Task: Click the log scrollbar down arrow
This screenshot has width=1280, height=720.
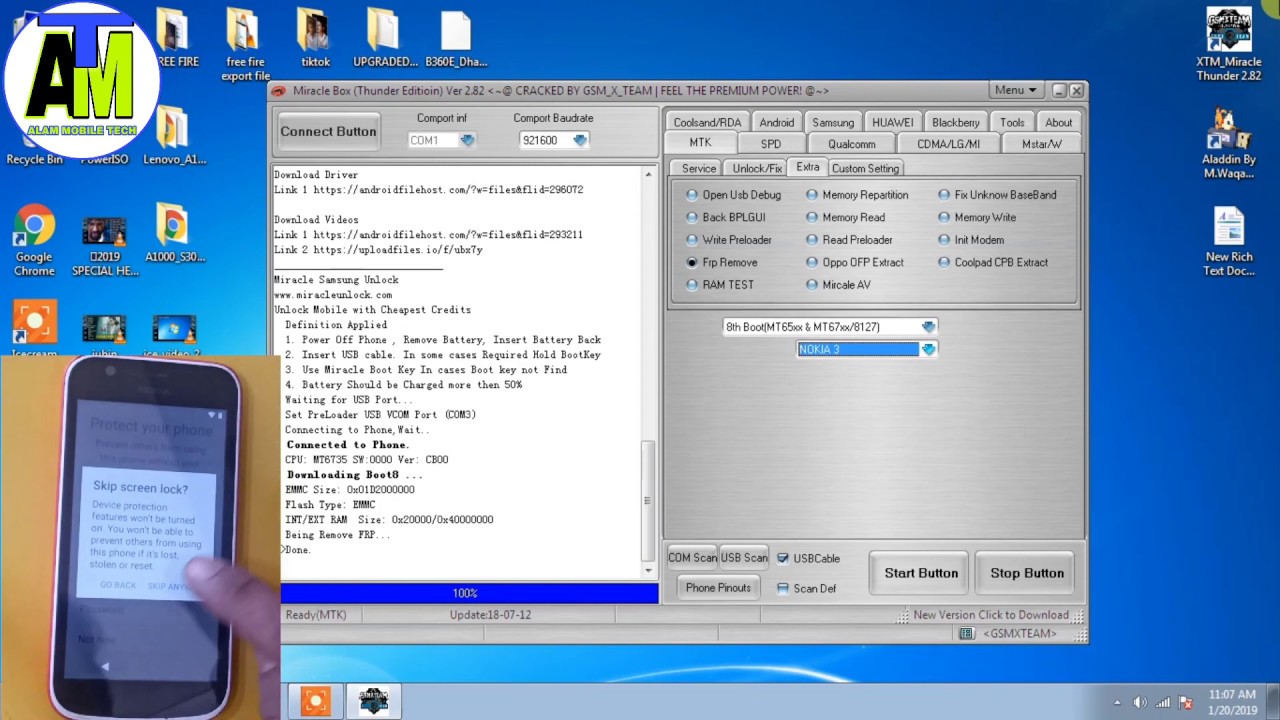Action: (648, 571)
